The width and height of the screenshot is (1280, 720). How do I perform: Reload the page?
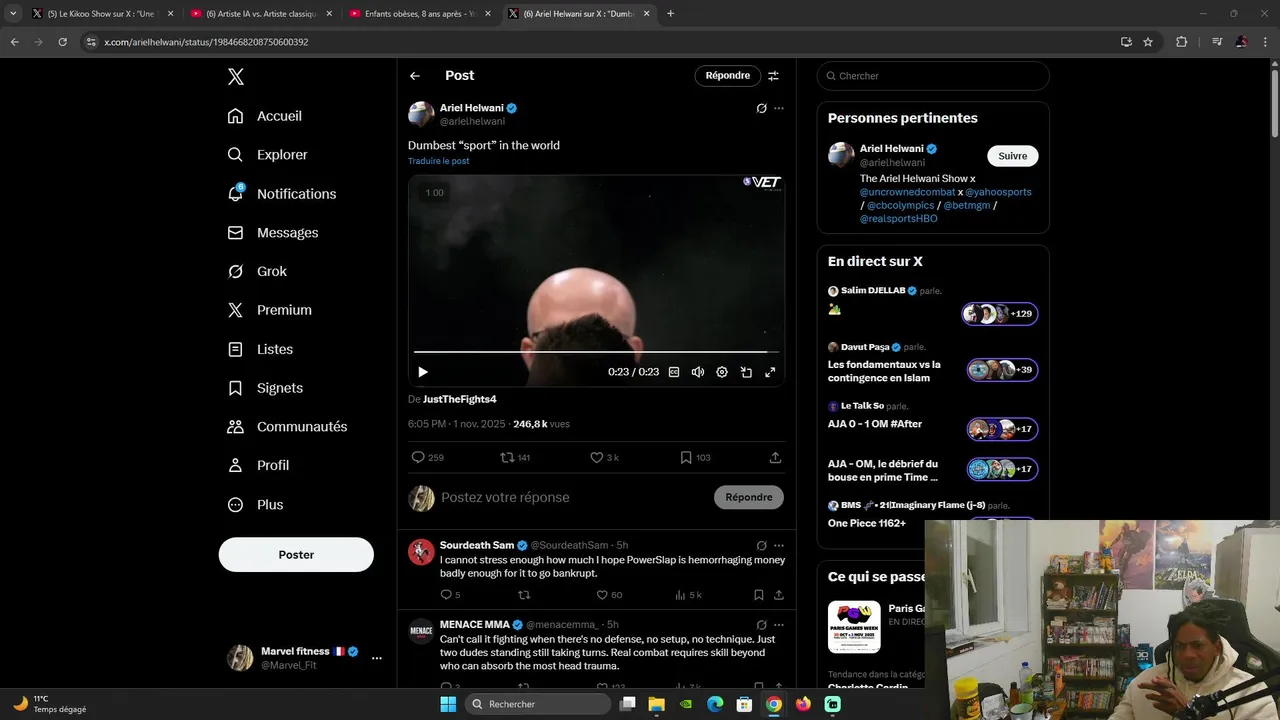62,42
